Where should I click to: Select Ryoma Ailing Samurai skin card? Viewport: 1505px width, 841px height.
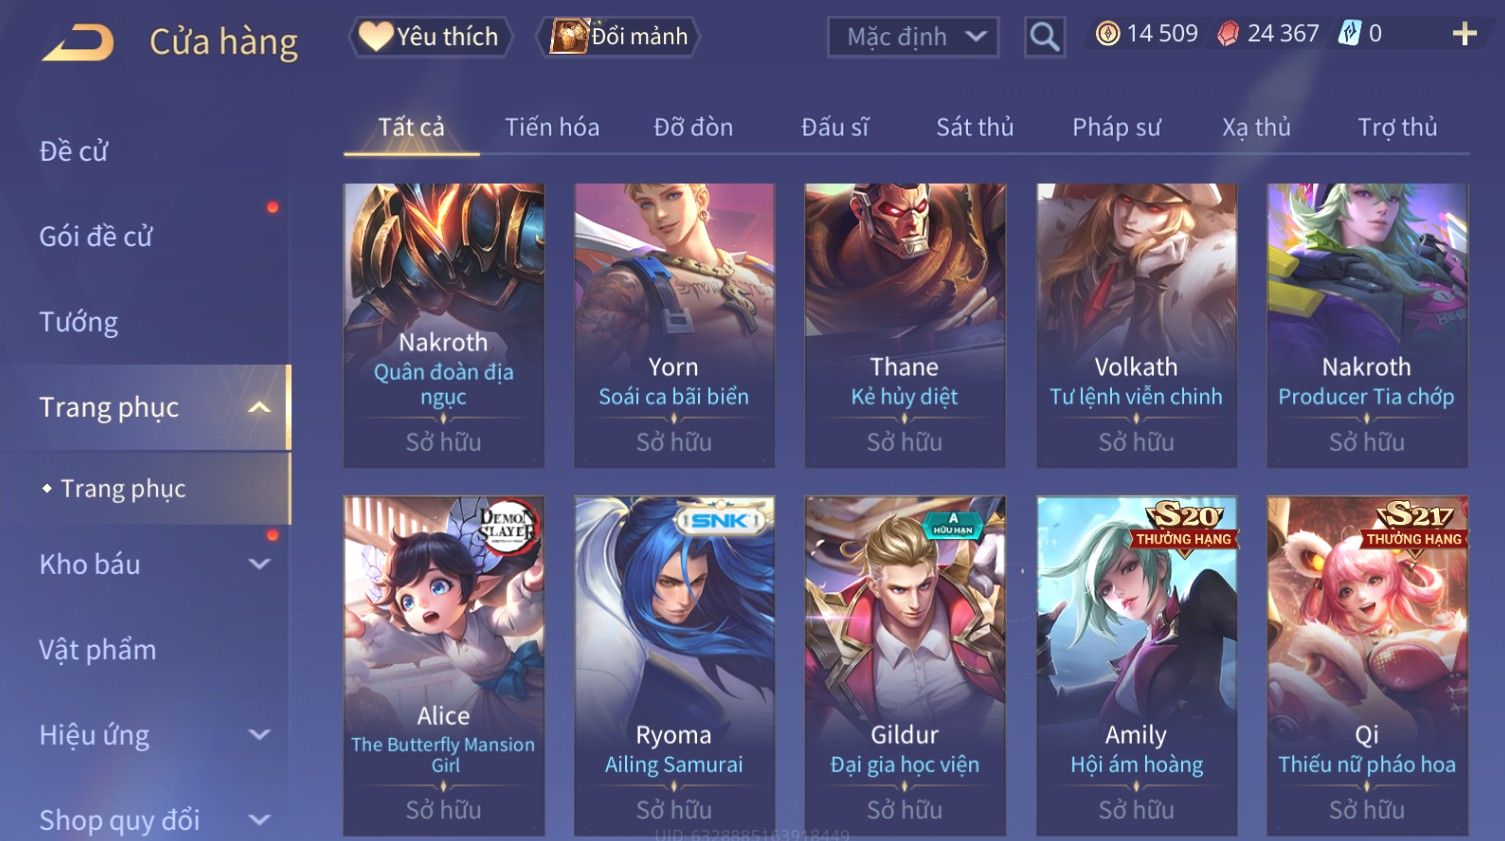(674, 665)
